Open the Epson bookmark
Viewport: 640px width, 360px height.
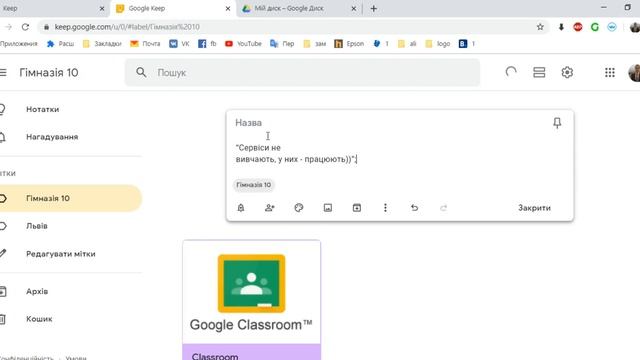click(349, 44)
